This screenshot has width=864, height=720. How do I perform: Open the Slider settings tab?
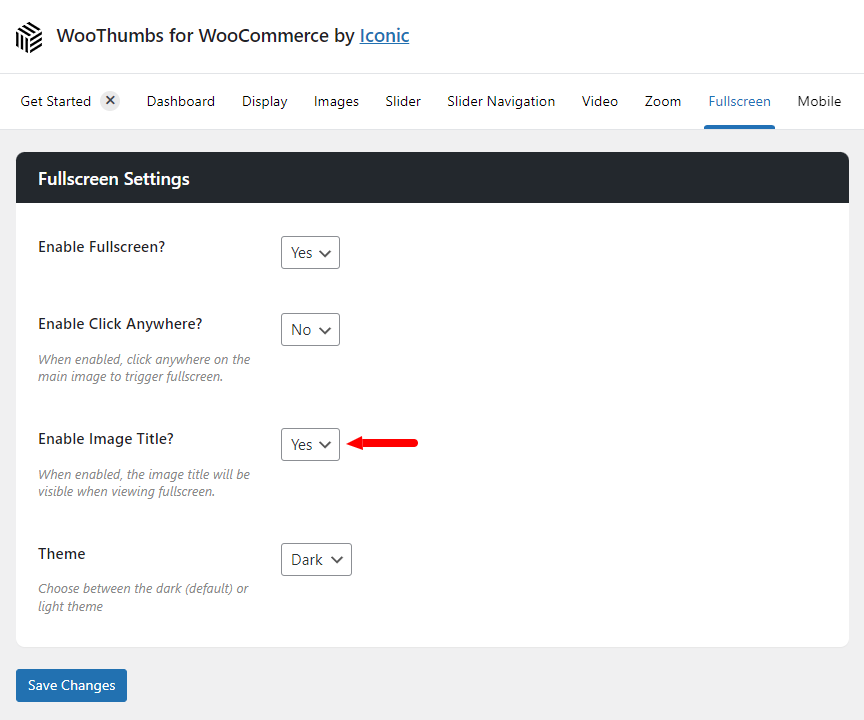[403, 101]
